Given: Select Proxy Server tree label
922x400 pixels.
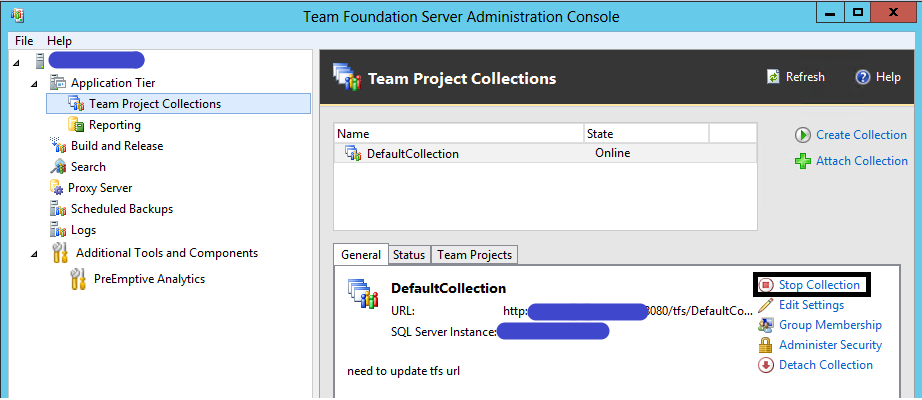Looking at the screenshot, I should pos(100,188).
